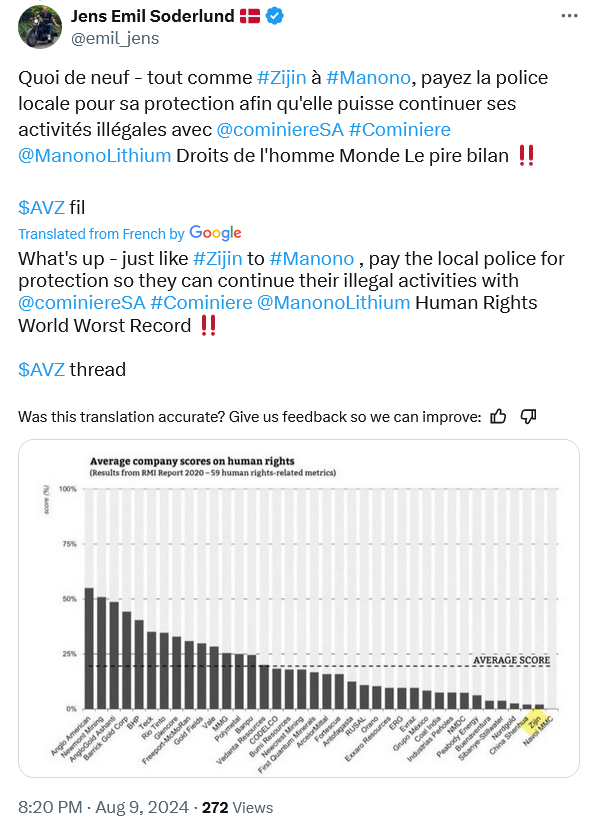
Task: Open Jens Emil Soderlund profile name
Action: pos(152,16)
